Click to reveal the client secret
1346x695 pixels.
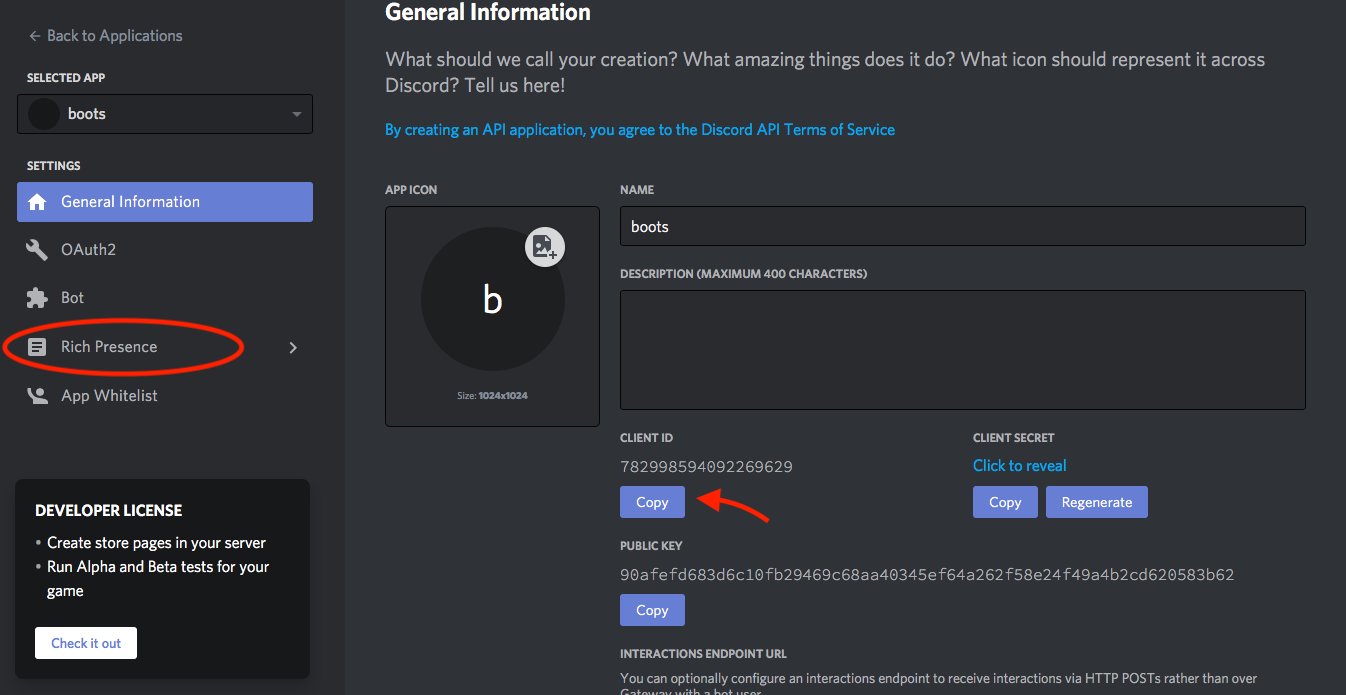click(x=1019, y=466)
